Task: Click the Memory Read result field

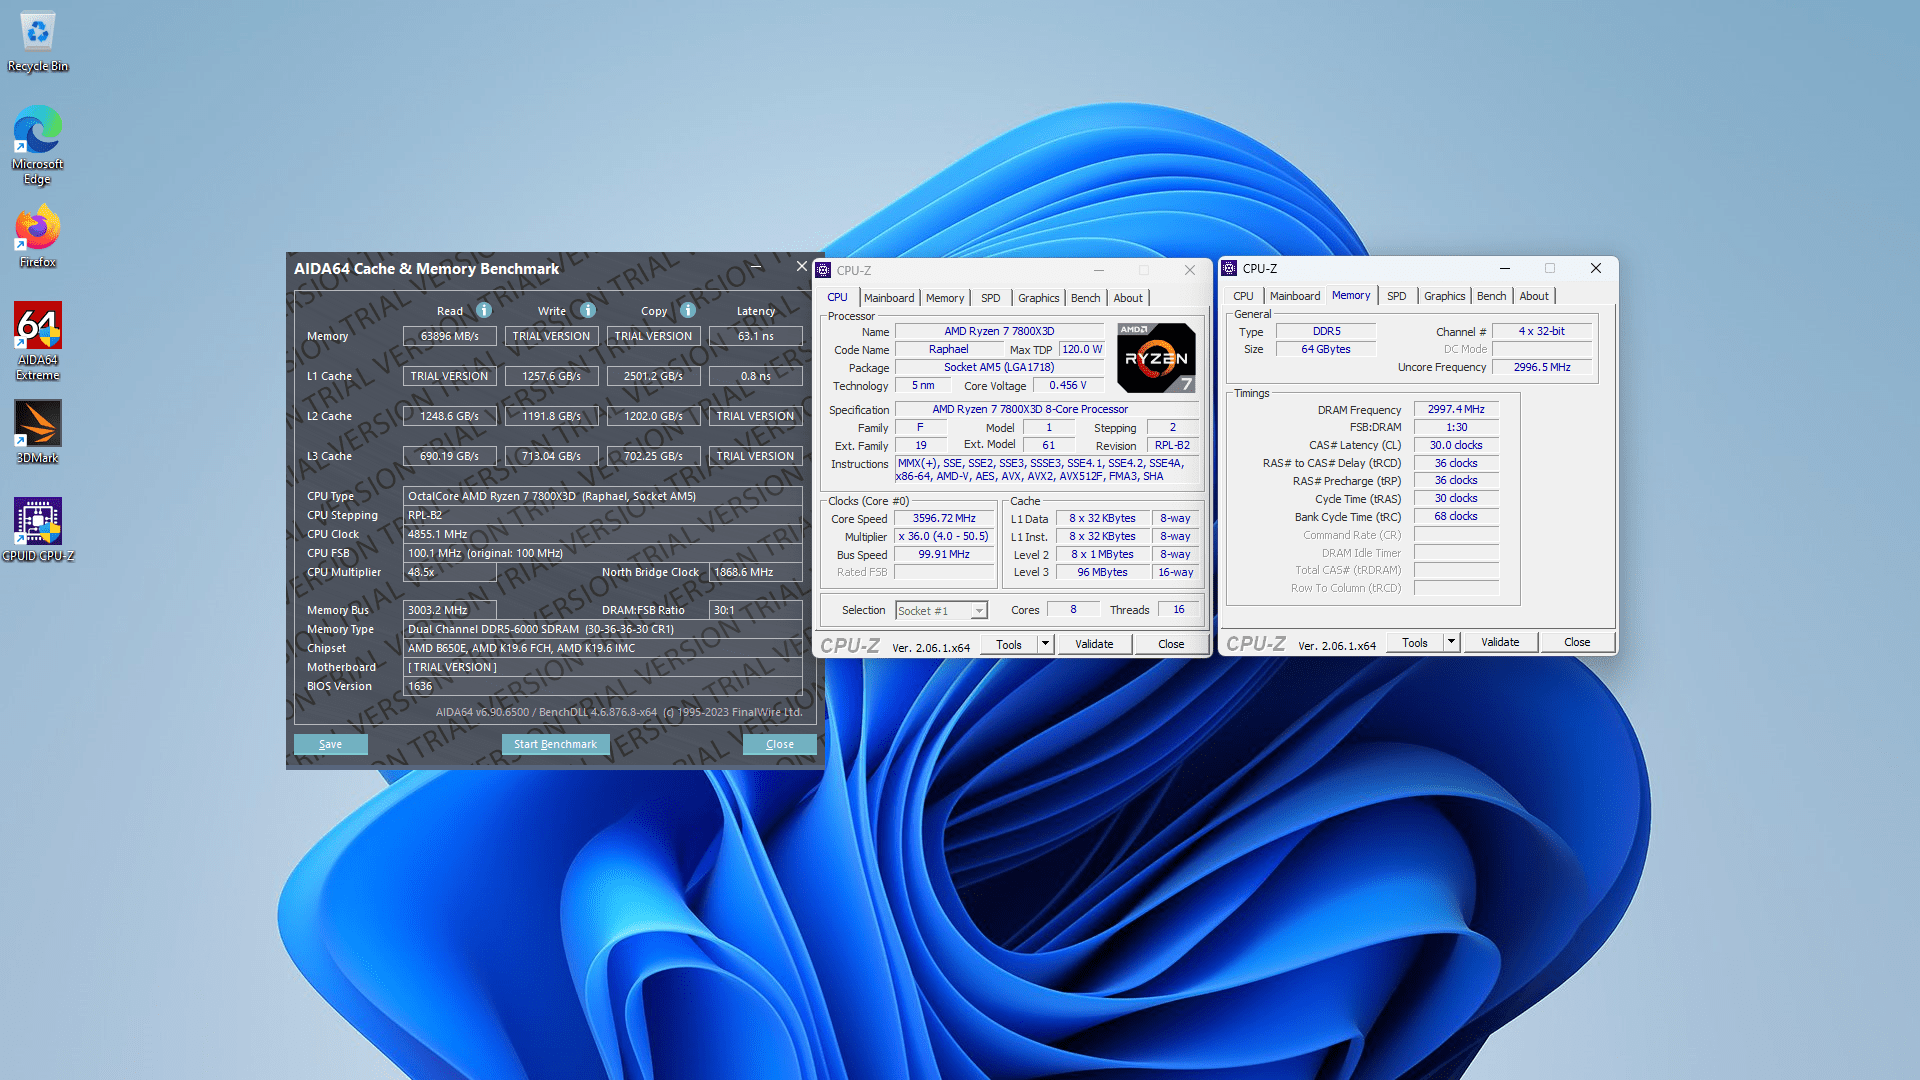Action: tap(449, 336)
